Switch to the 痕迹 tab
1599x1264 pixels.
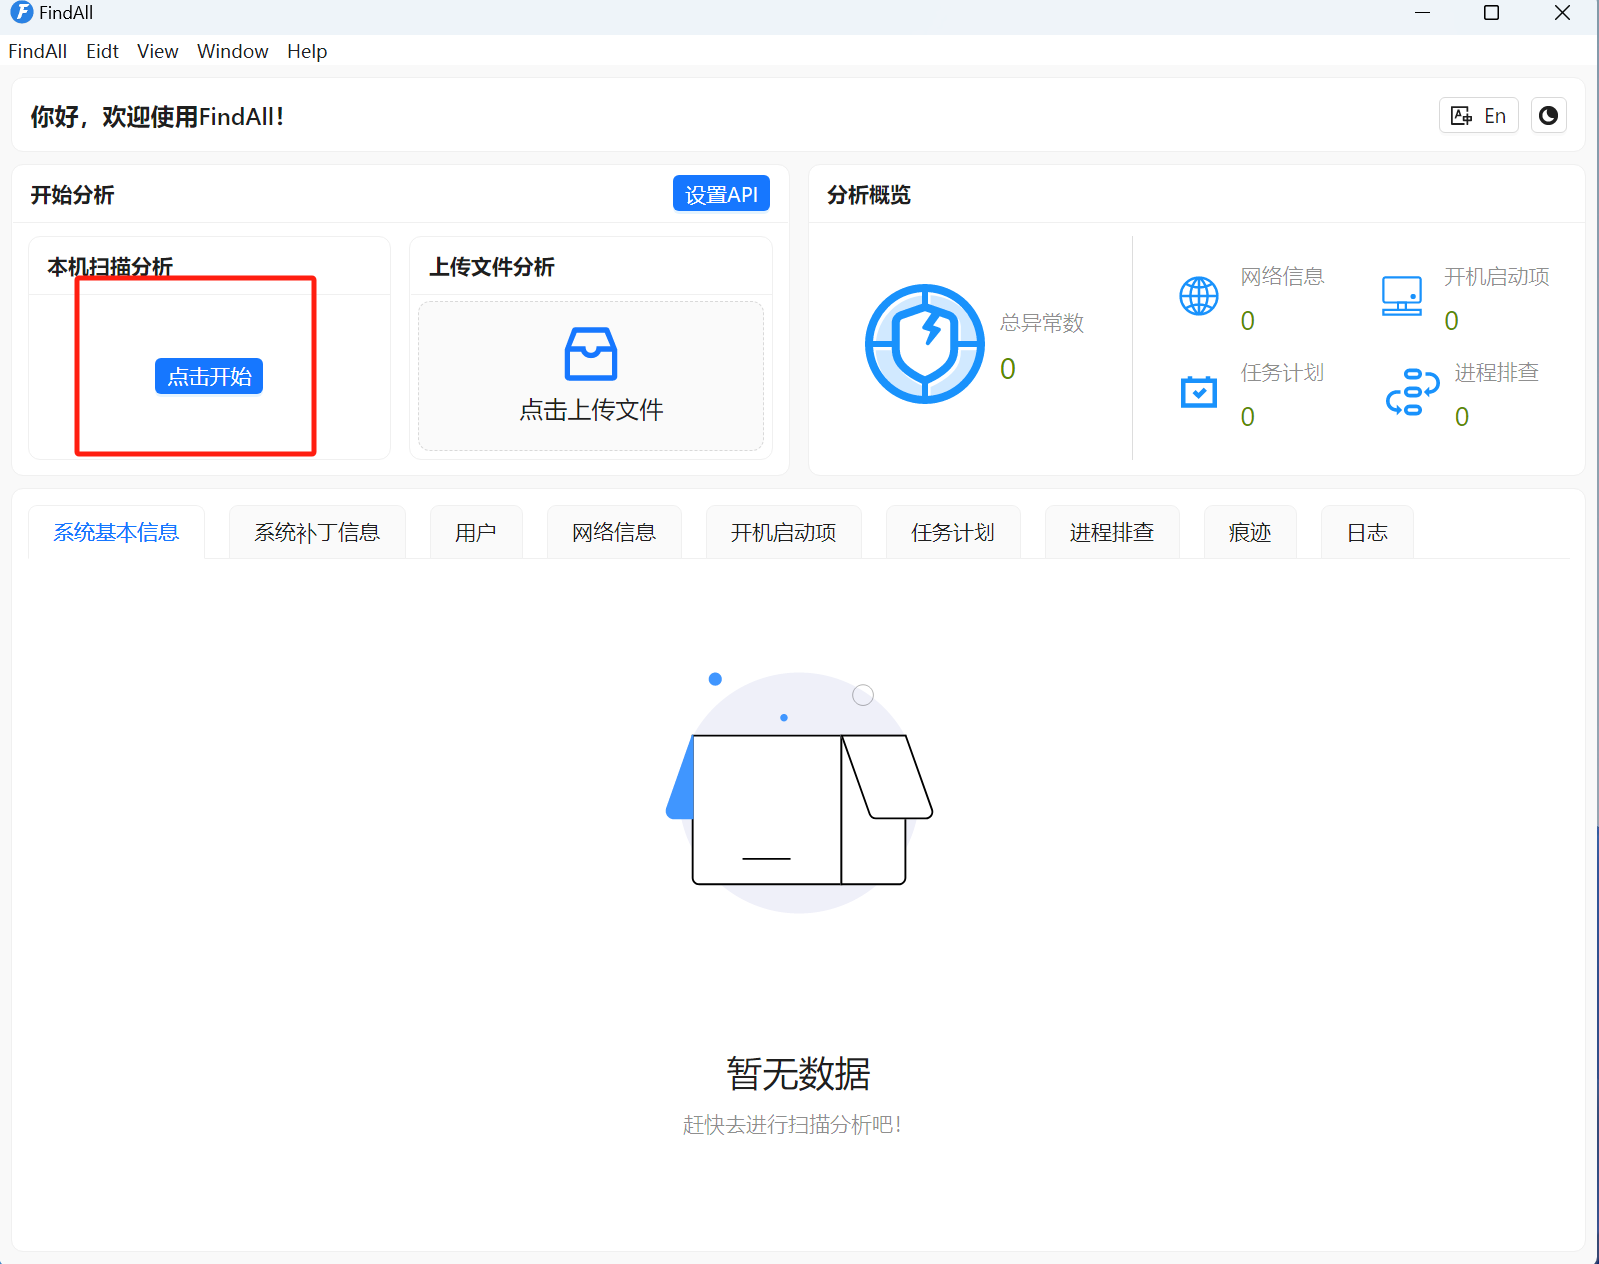pyautogui.click(x=1250, y=532)
